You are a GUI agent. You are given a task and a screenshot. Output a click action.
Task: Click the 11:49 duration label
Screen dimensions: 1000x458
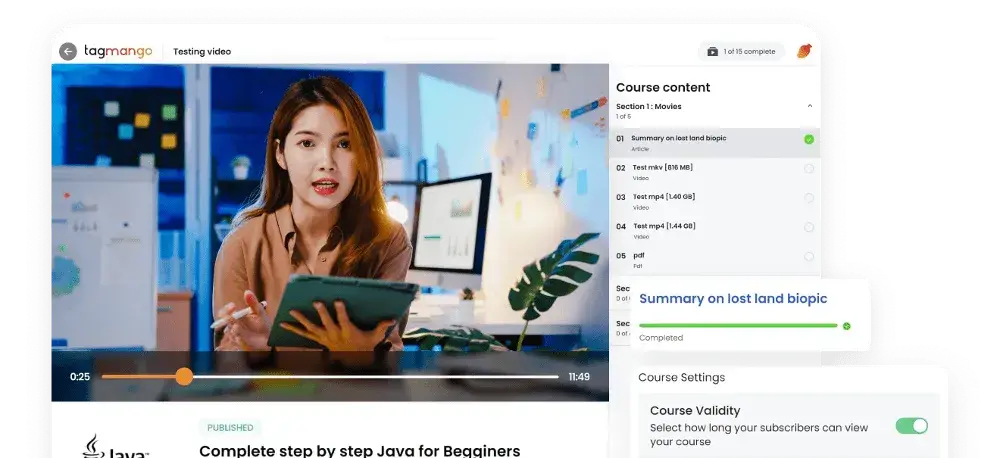(579, 377)
